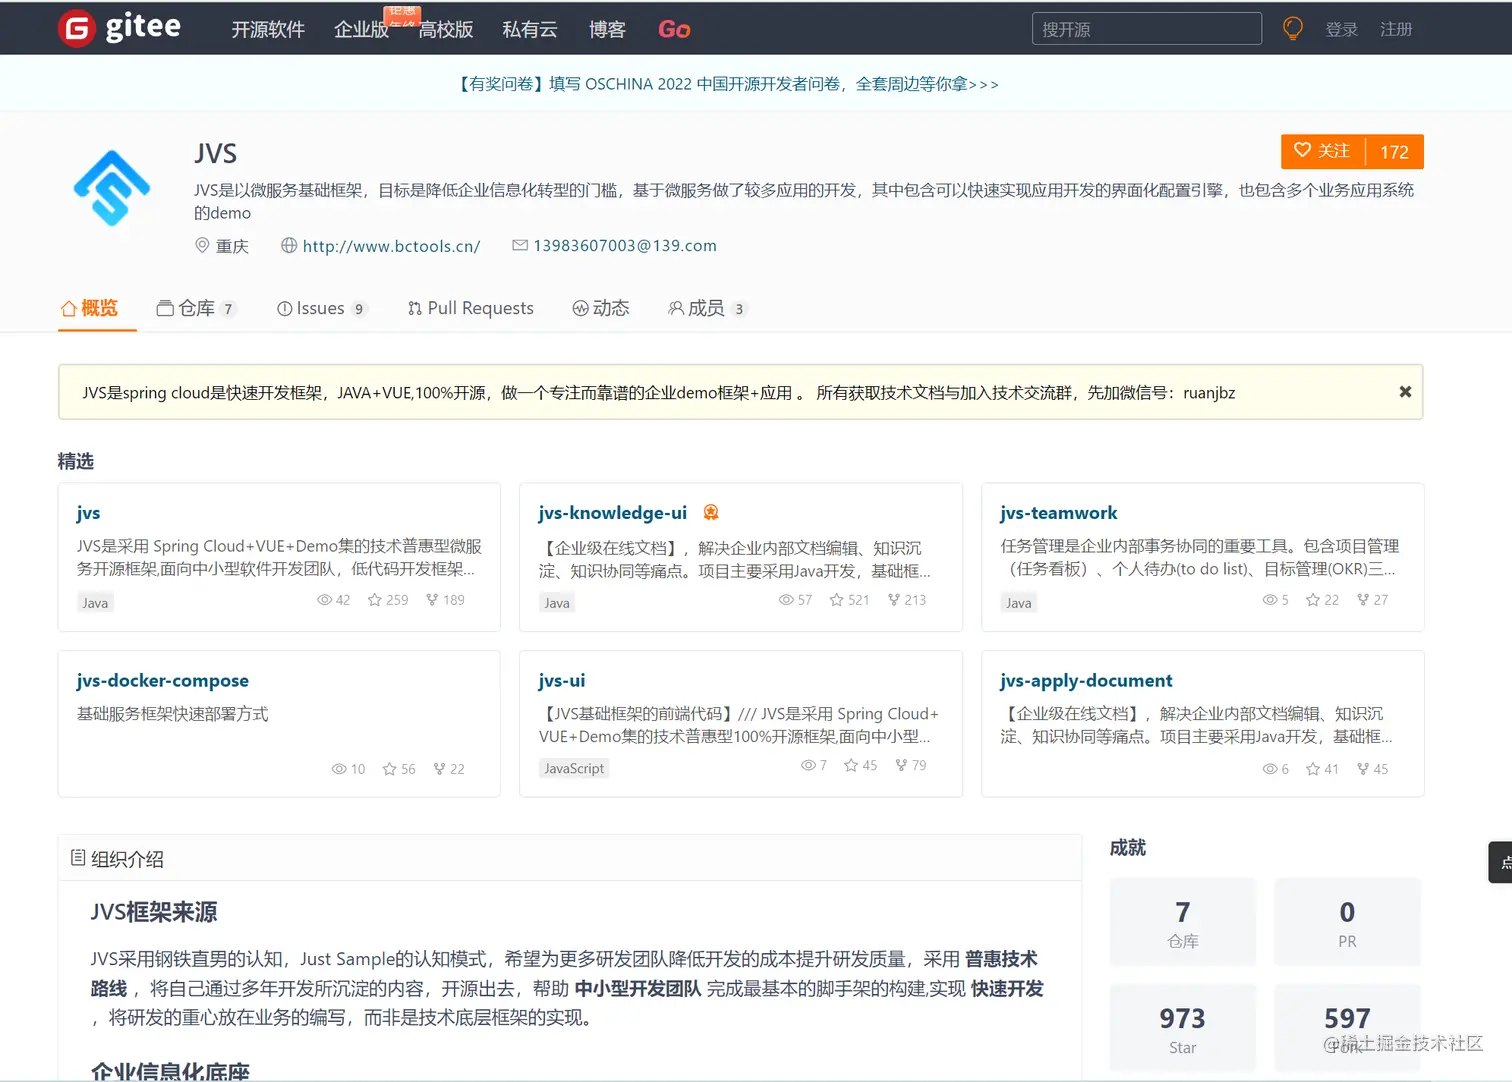The height and width of the screenshot is (1082, 1512).
Task: Open the Pull Requests tab
Action: tap(471, 308)
